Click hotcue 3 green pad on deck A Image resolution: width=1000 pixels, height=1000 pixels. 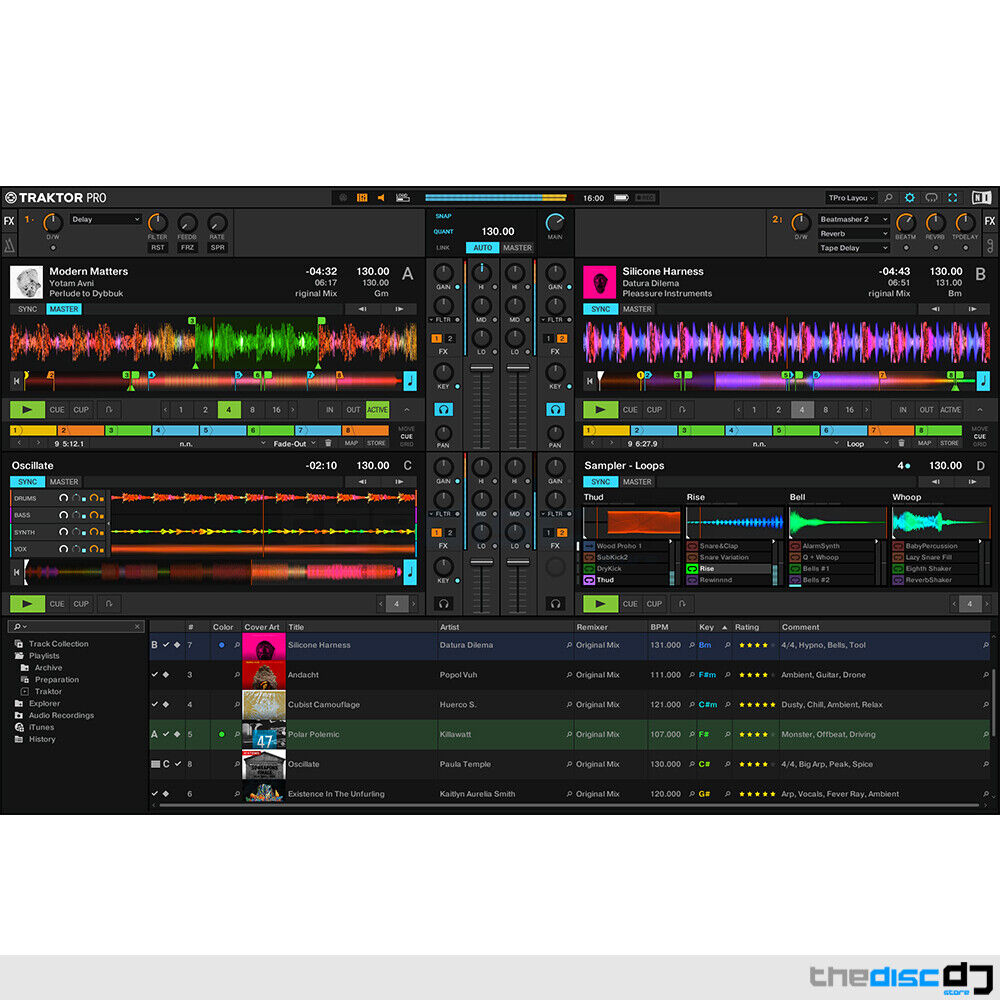click(x=128, y=430)
